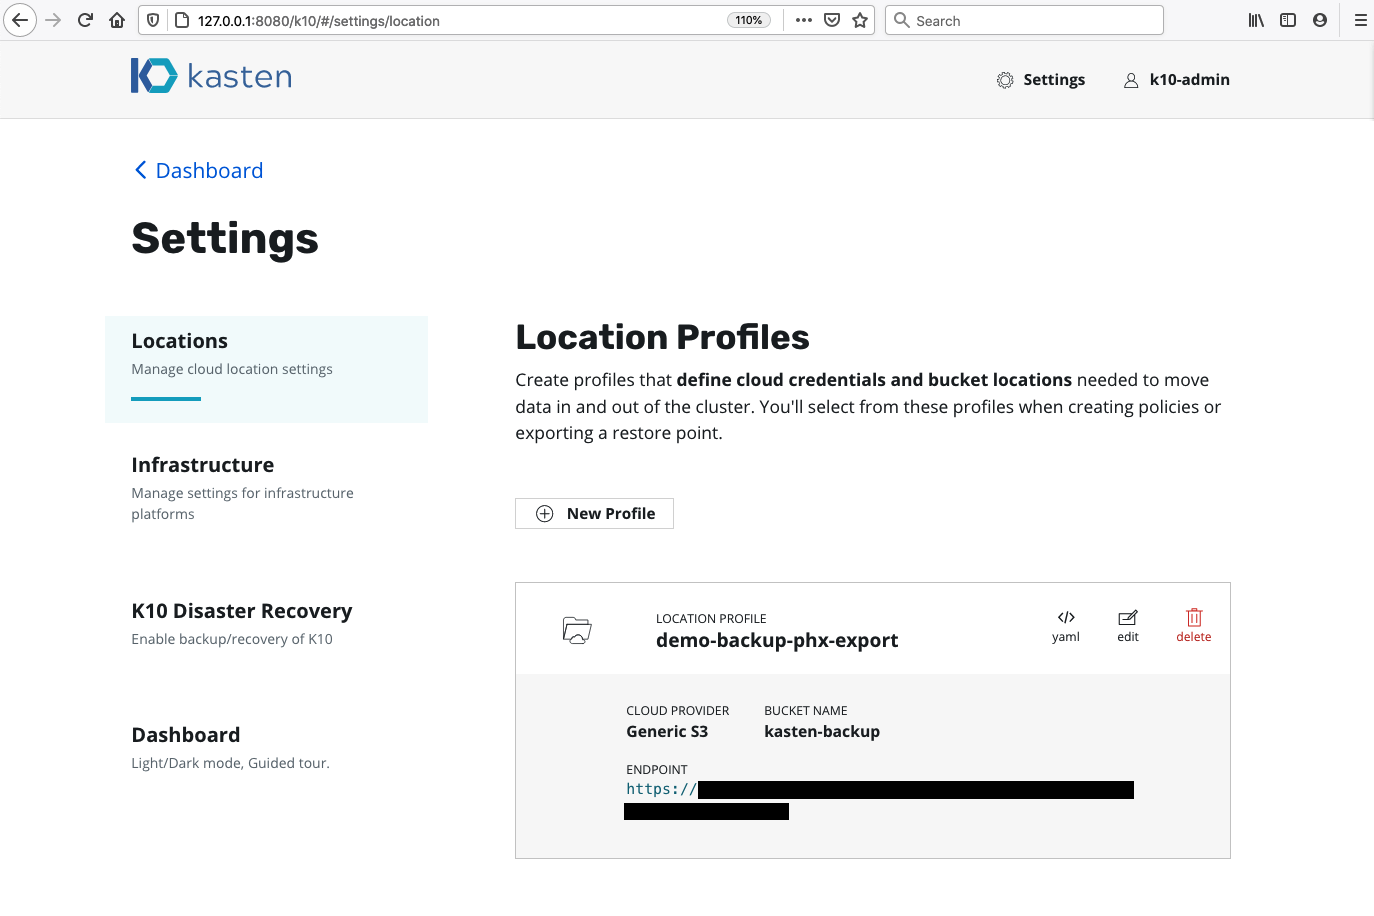The image size is (1374, 916).
Task: Click the Kasten logo in the header
Action: (x=211, y=75)
